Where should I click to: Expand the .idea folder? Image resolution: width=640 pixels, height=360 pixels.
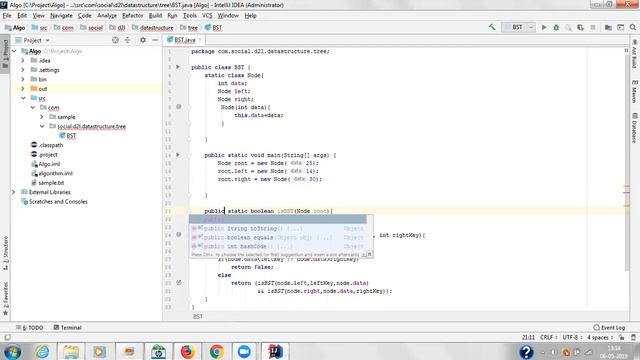pos(23,60)
